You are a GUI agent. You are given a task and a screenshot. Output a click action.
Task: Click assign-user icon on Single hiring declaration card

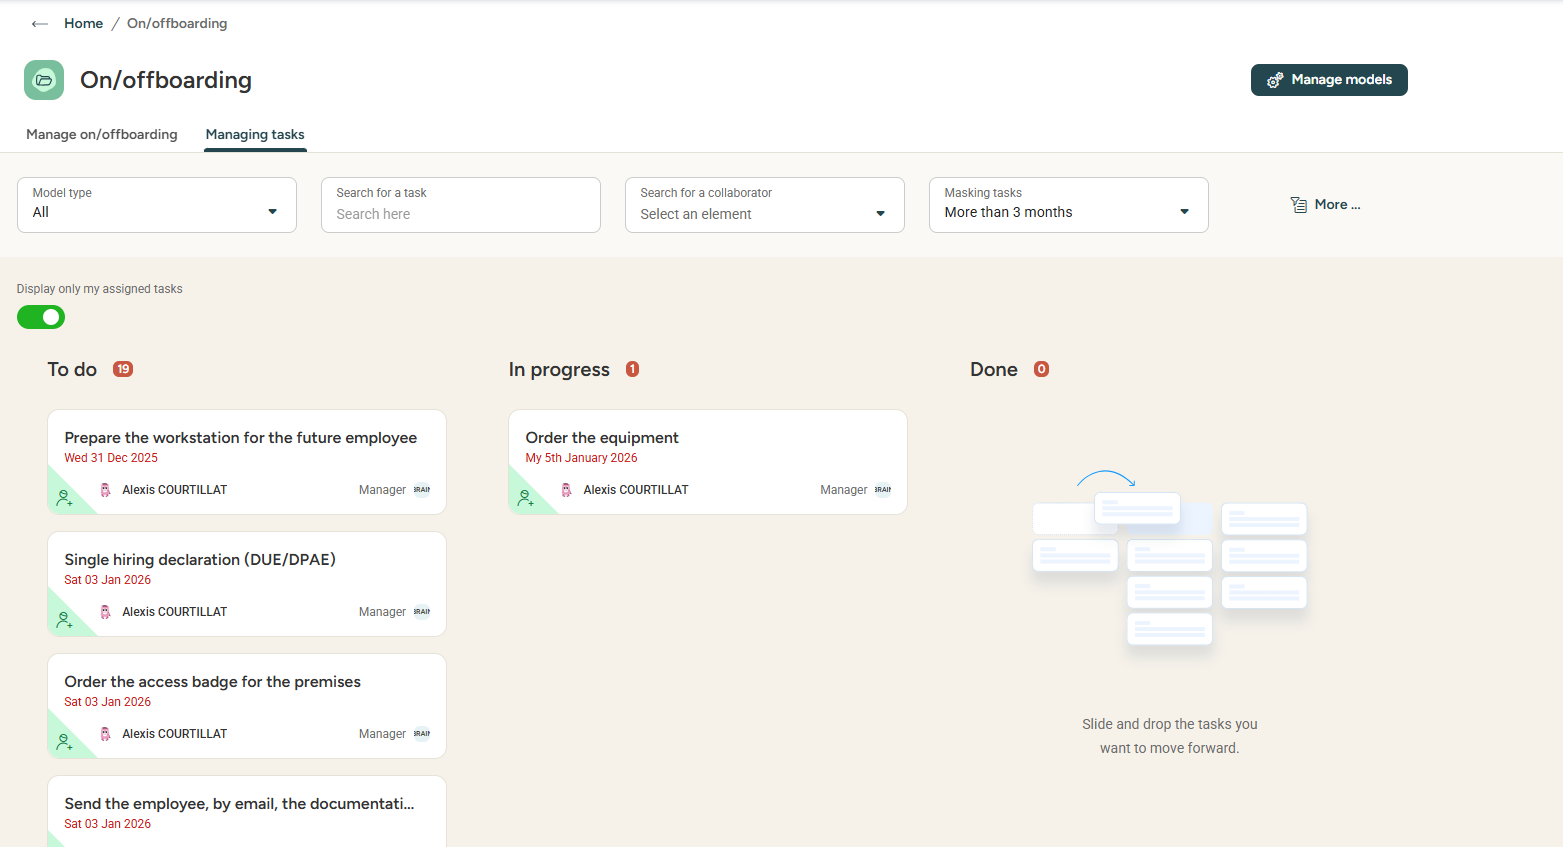pos(65,620)
